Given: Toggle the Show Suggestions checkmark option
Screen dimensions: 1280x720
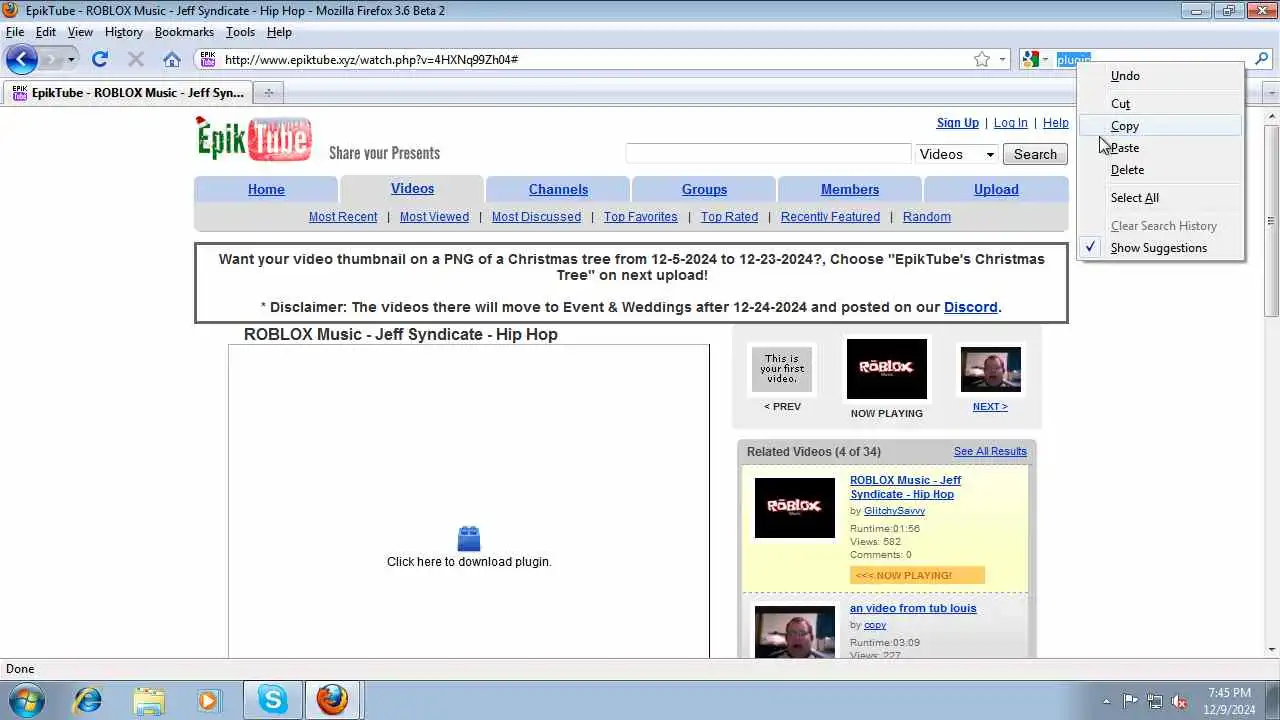Looking at the screenshot, I should coord(1160,248).
